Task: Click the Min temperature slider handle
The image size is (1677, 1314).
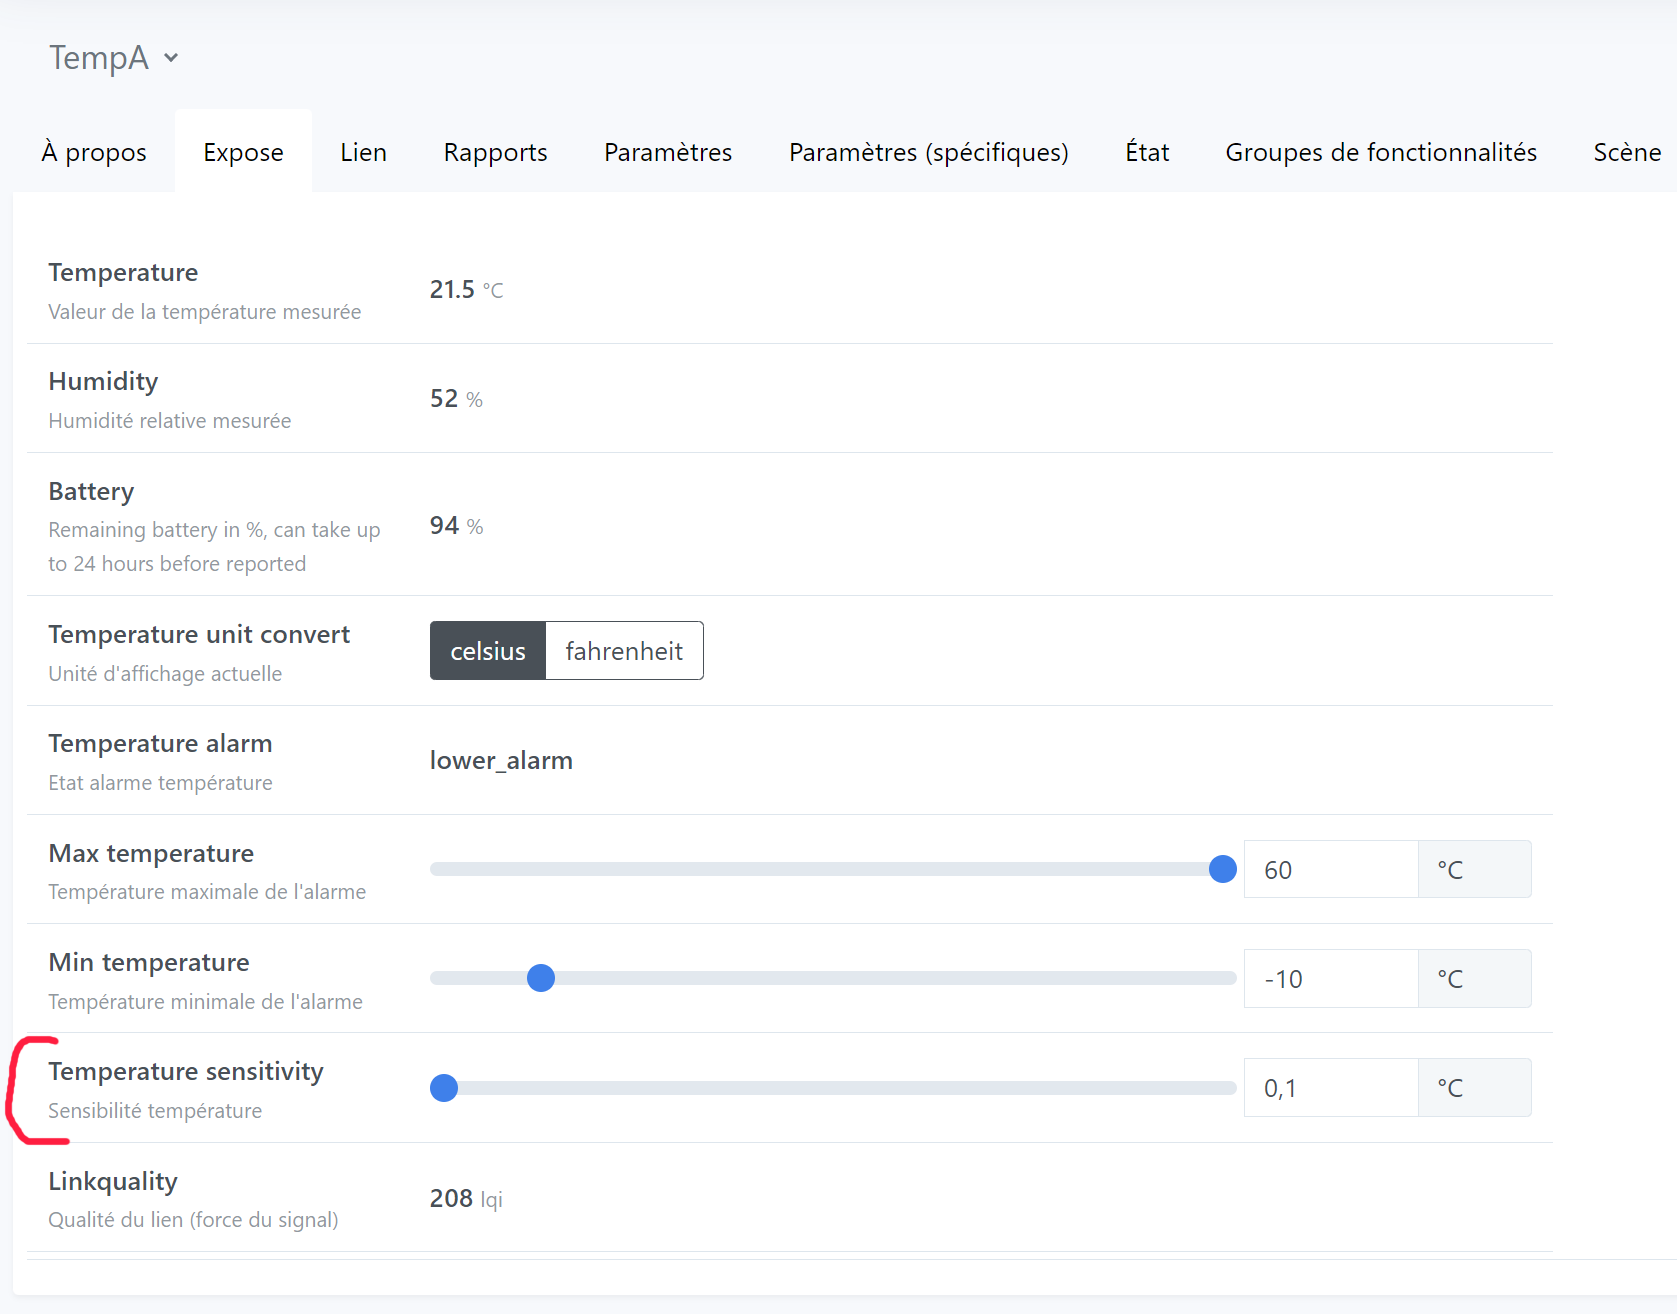Action: click(x=541, y=978)
